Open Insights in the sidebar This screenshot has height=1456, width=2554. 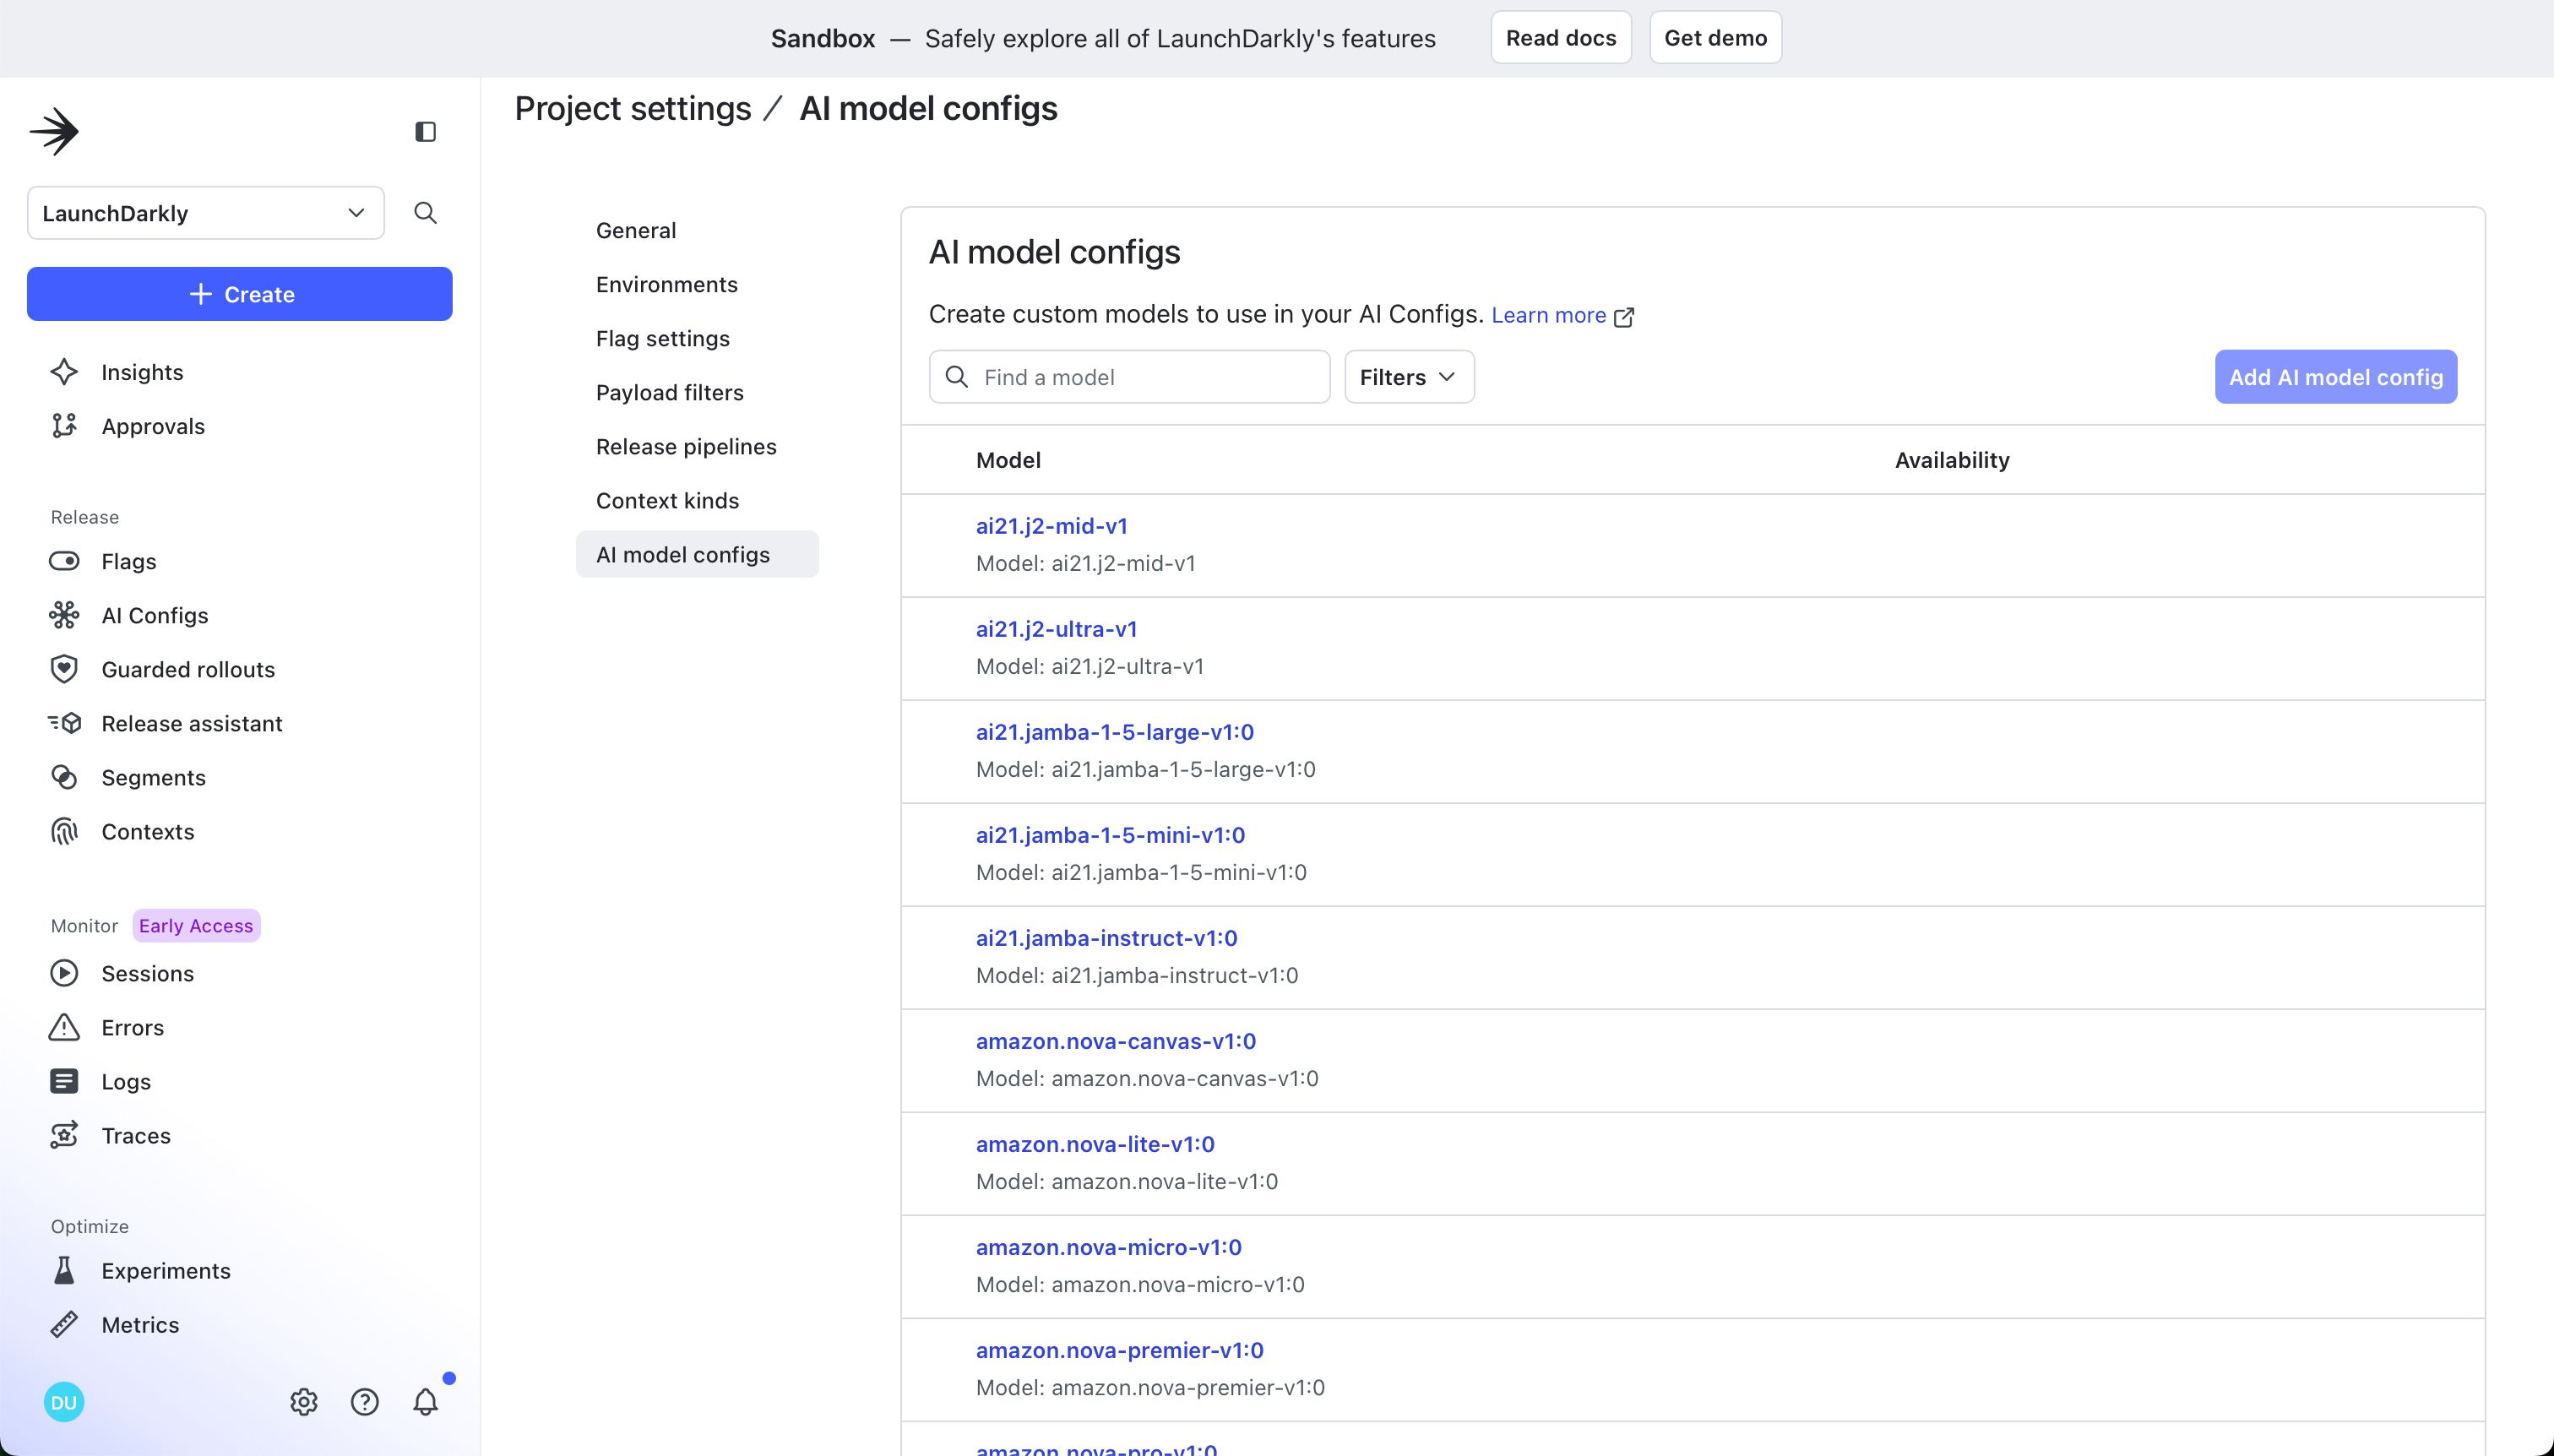(143, 372)
